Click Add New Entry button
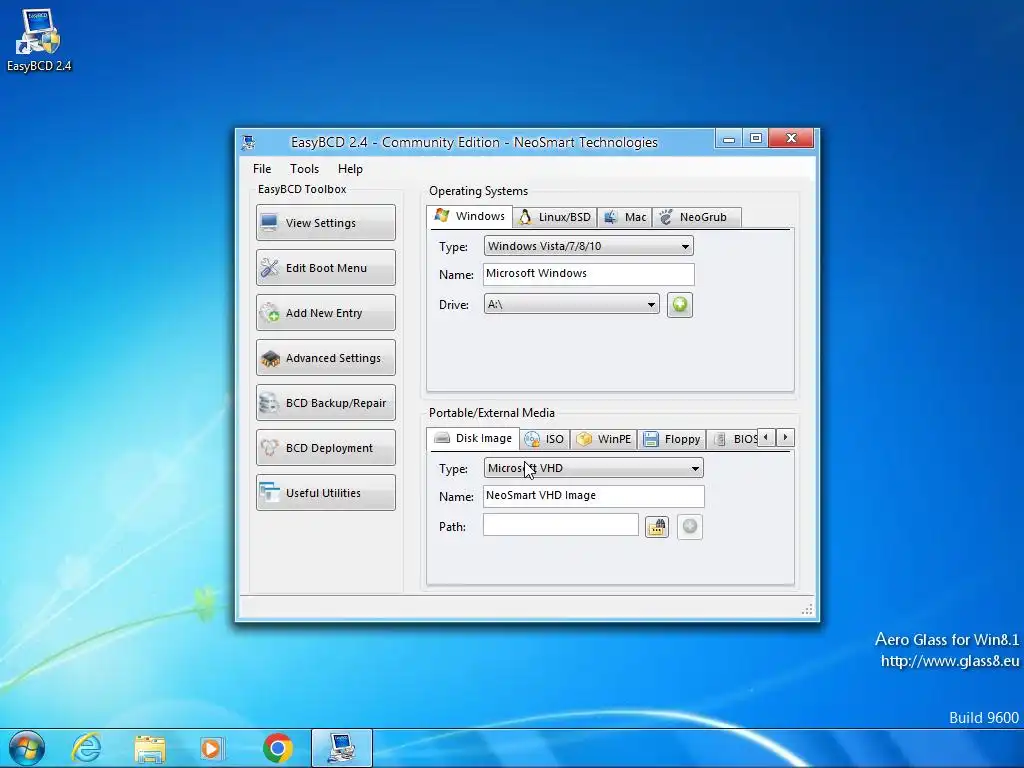This screenshot has height=768, width=1024. point(326,313)
